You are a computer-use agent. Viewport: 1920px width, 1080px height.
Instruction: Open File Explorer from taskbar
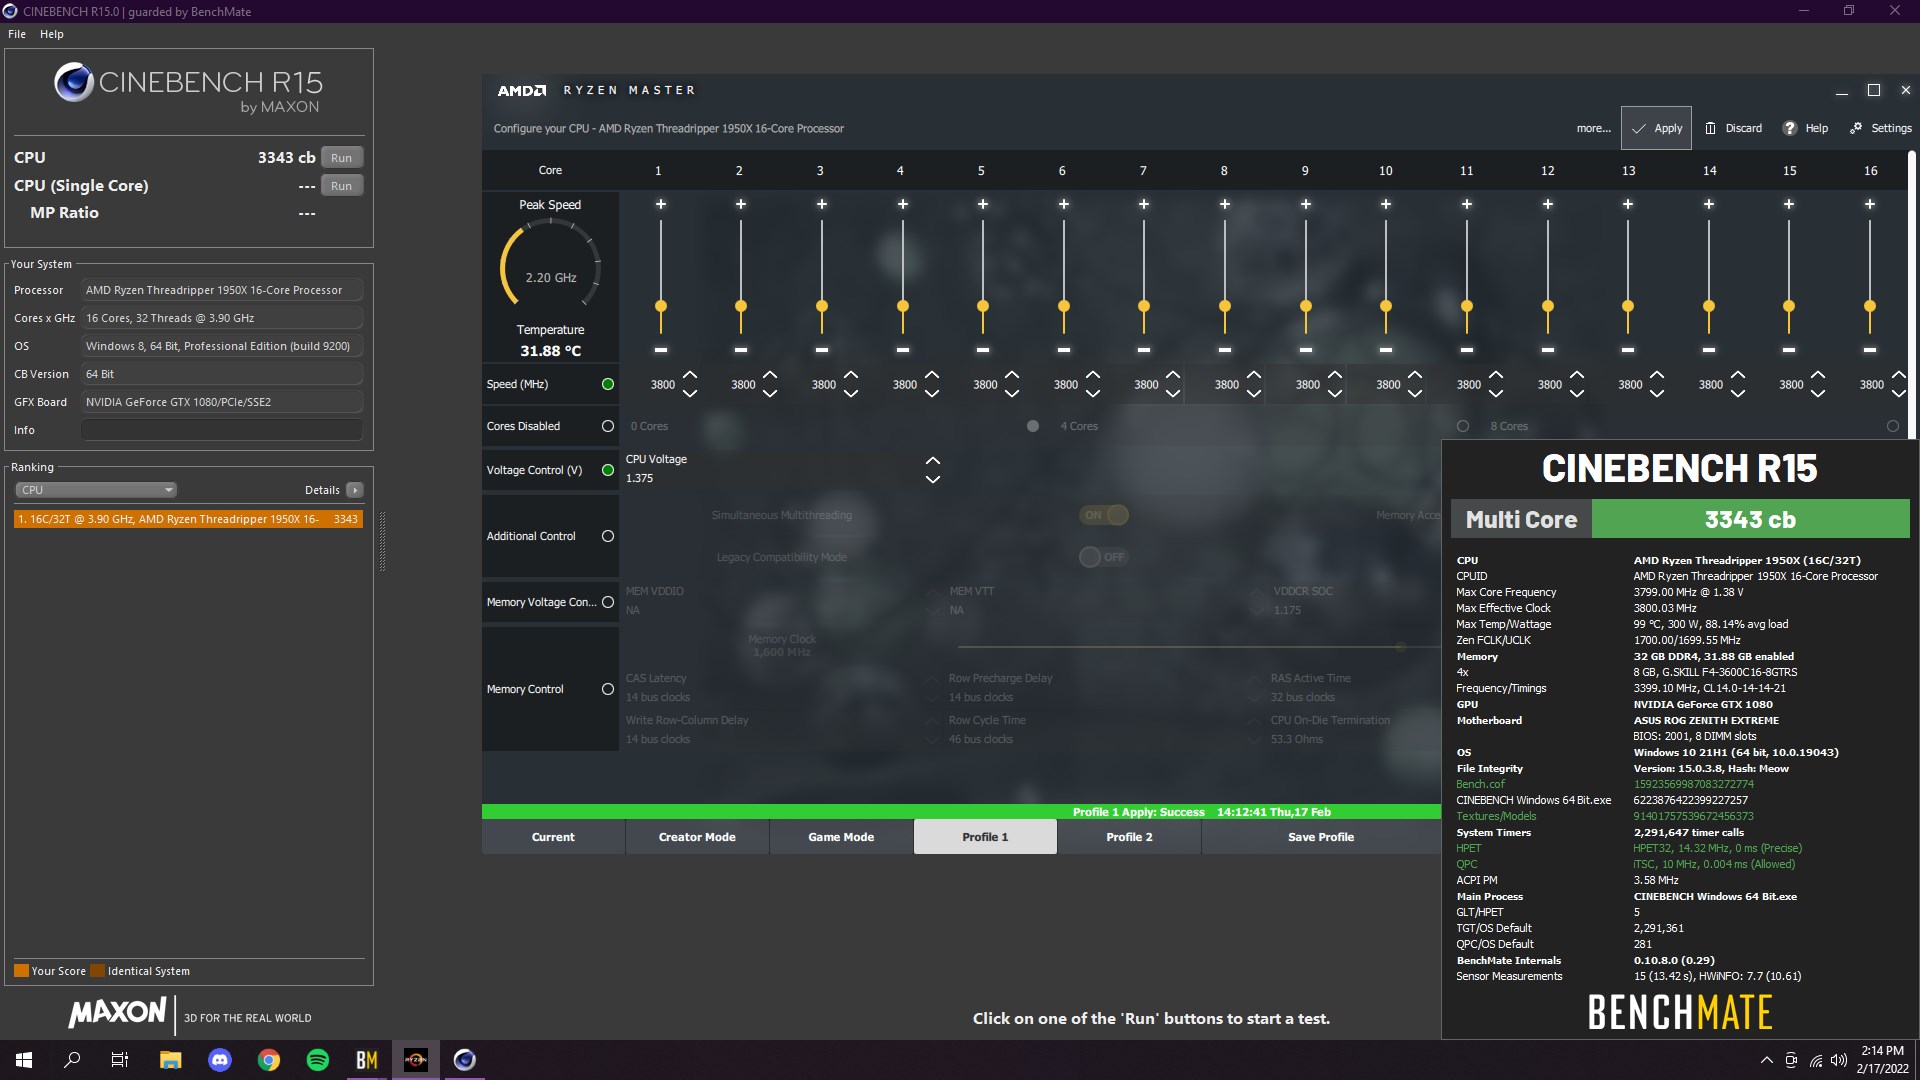pyautogui.click(x=170, y=1060)
